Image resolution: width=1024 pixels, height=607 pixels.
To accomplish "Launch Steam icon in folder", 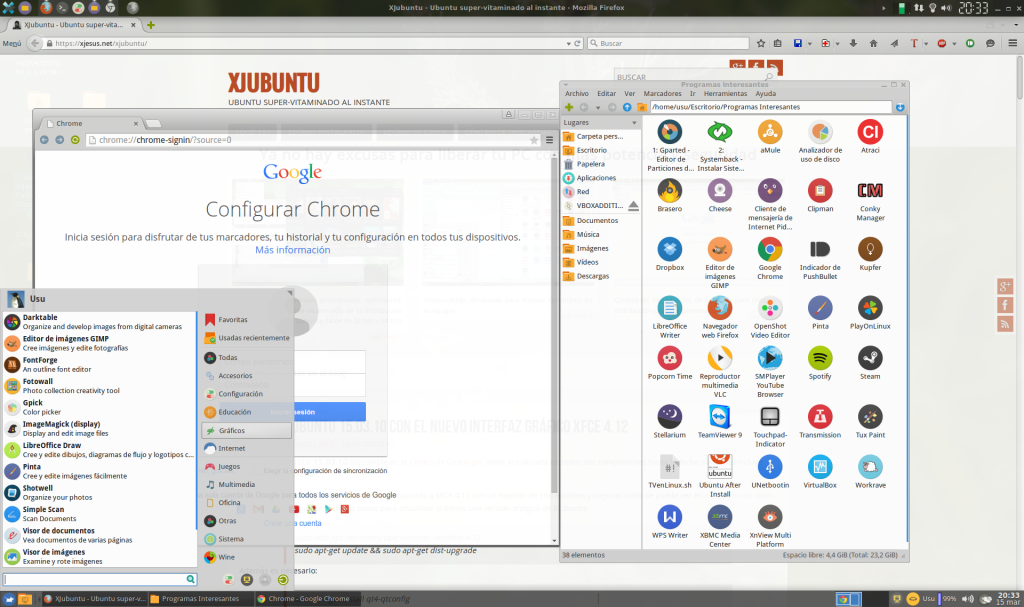I will (x=870, y=358).
